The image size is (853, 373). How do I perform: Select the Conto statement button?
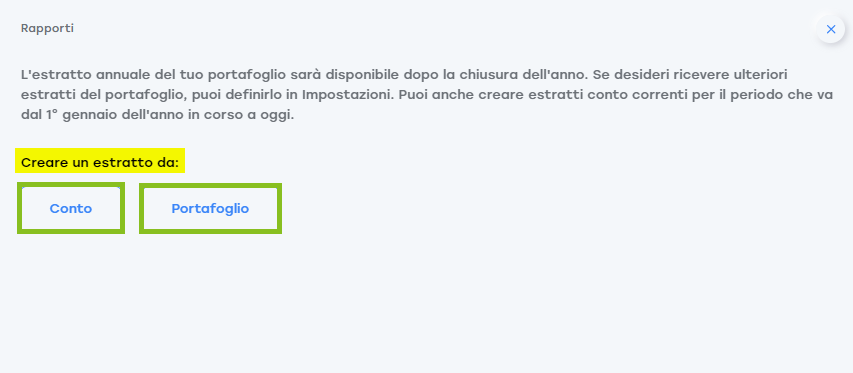[x=71, y=208]
